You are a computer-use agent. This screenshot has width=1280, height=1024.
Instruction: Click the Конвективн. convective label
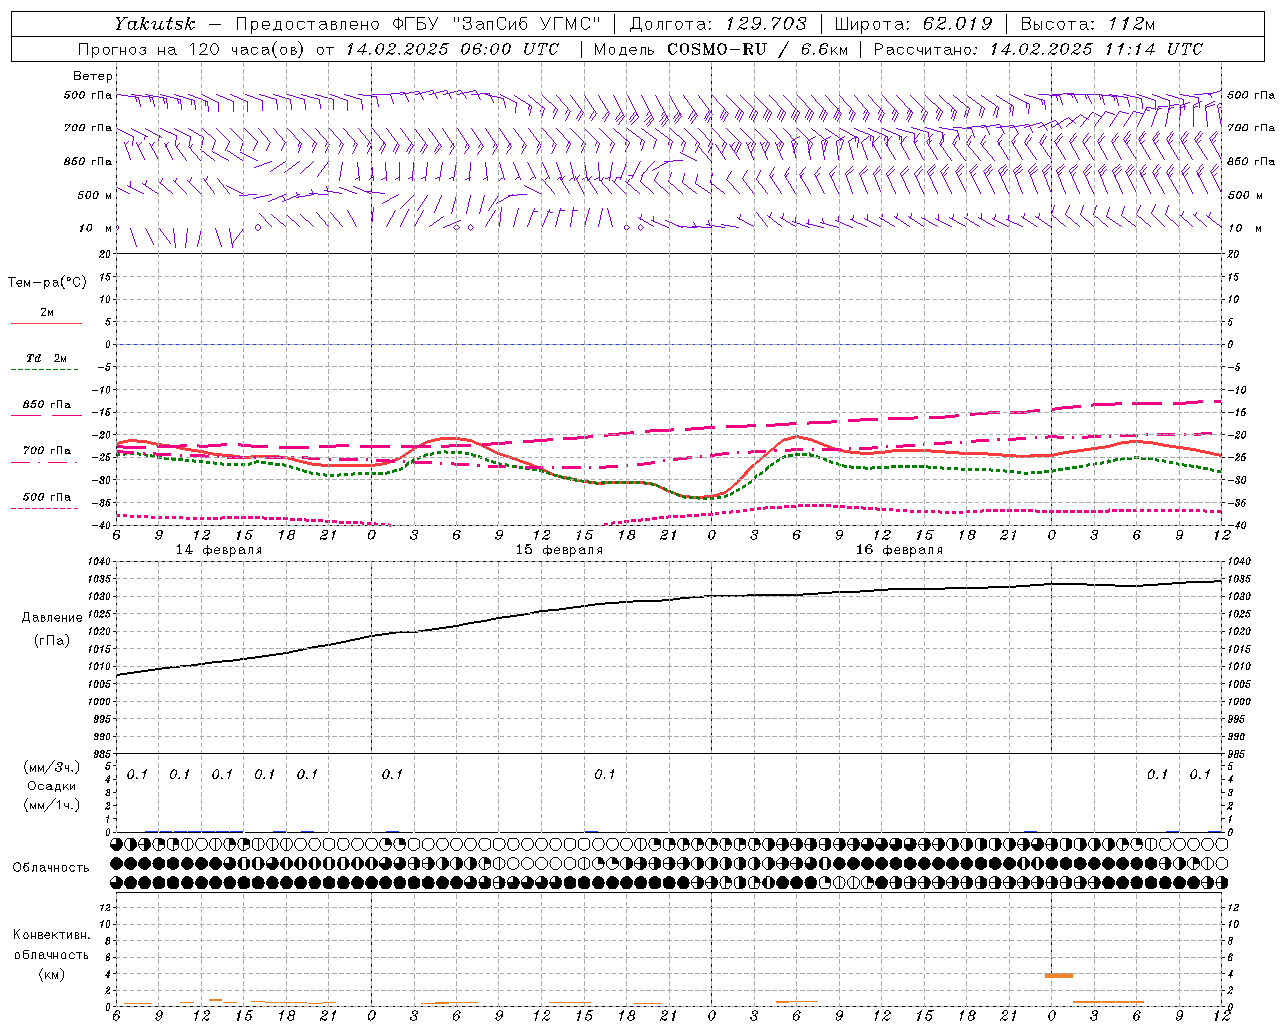51,935
